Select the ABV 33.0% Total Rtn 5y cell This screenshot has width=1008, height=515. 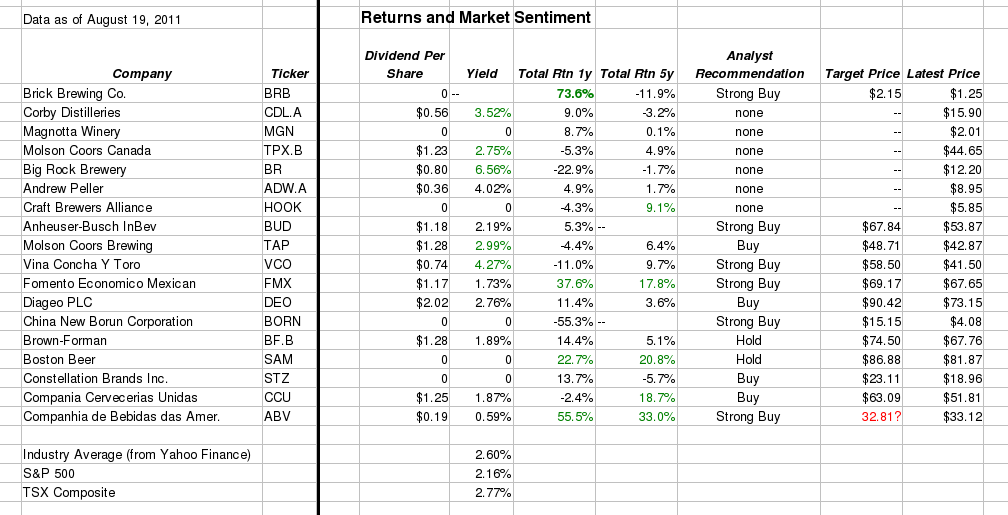pos(655,417)
